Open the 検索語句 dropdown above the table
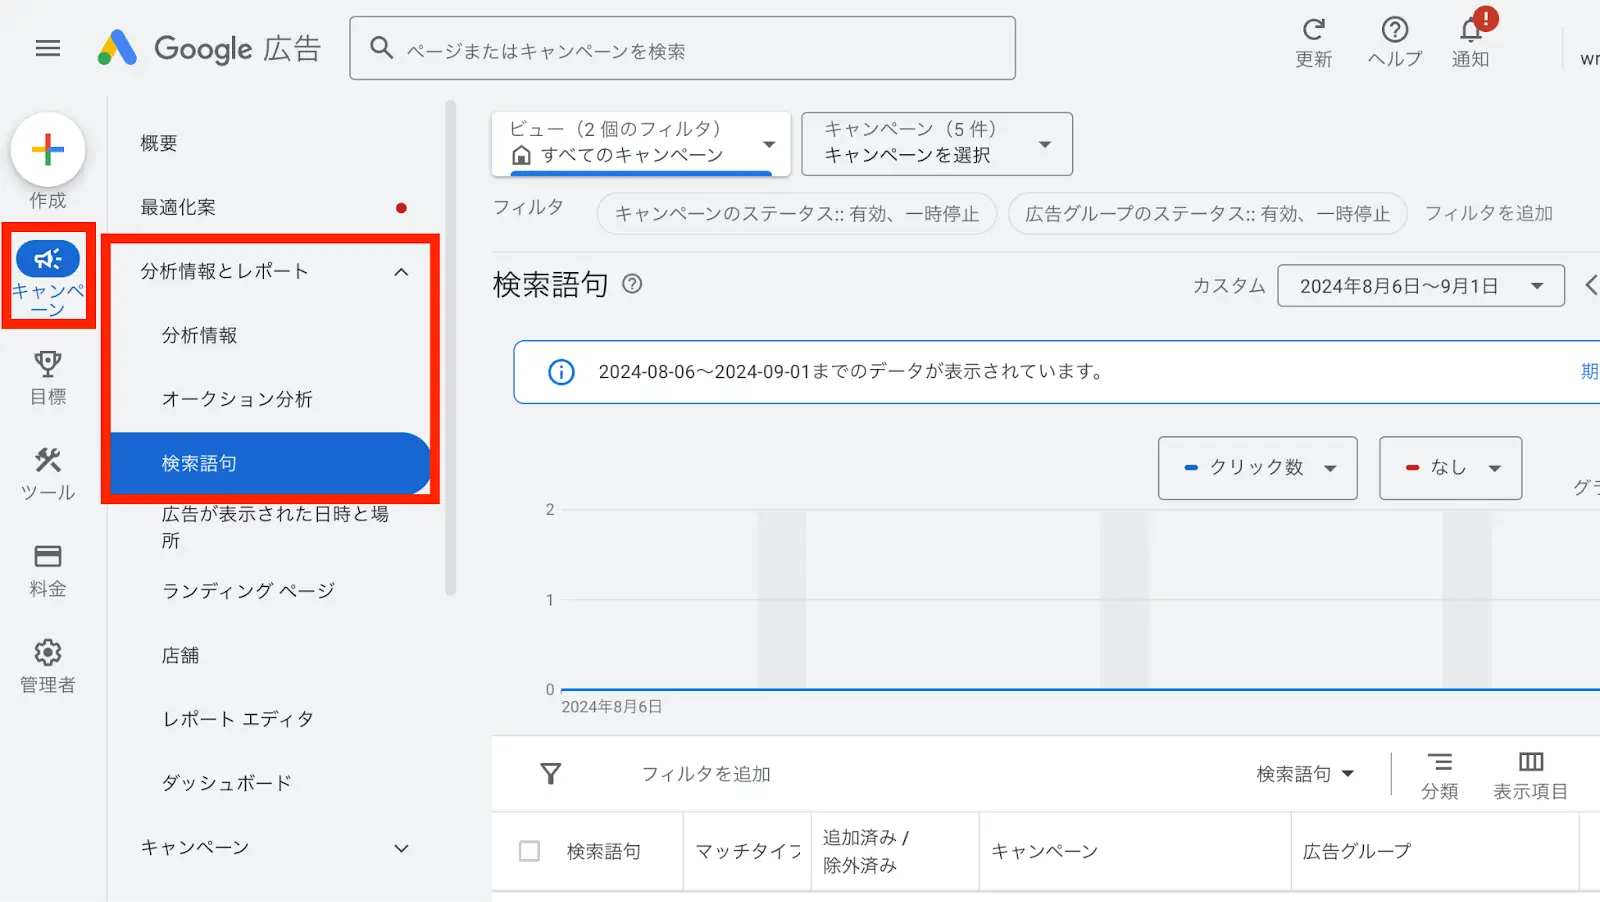The height and width of the screenshot is (902, 1600). pyautogui.click(x=1305, y=774)
